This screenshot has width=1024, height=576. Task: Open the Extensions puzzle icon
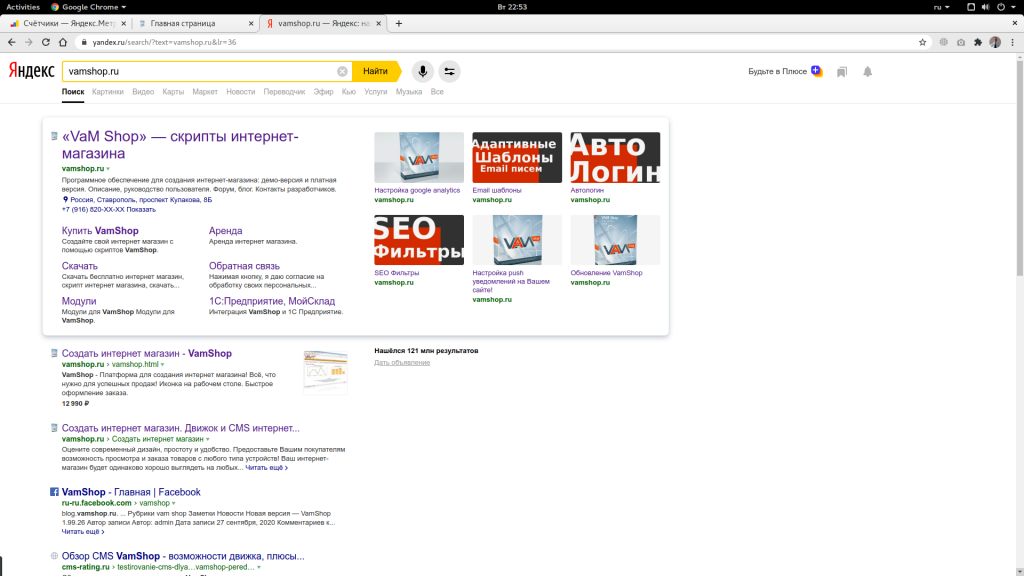[978, 42]
